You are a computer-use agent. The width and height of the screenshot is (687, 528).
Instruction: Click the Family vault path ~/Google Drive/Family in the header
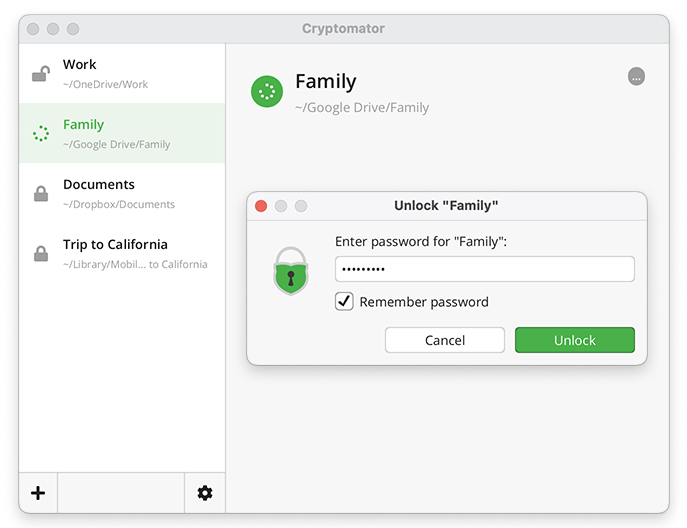point(362,108)
